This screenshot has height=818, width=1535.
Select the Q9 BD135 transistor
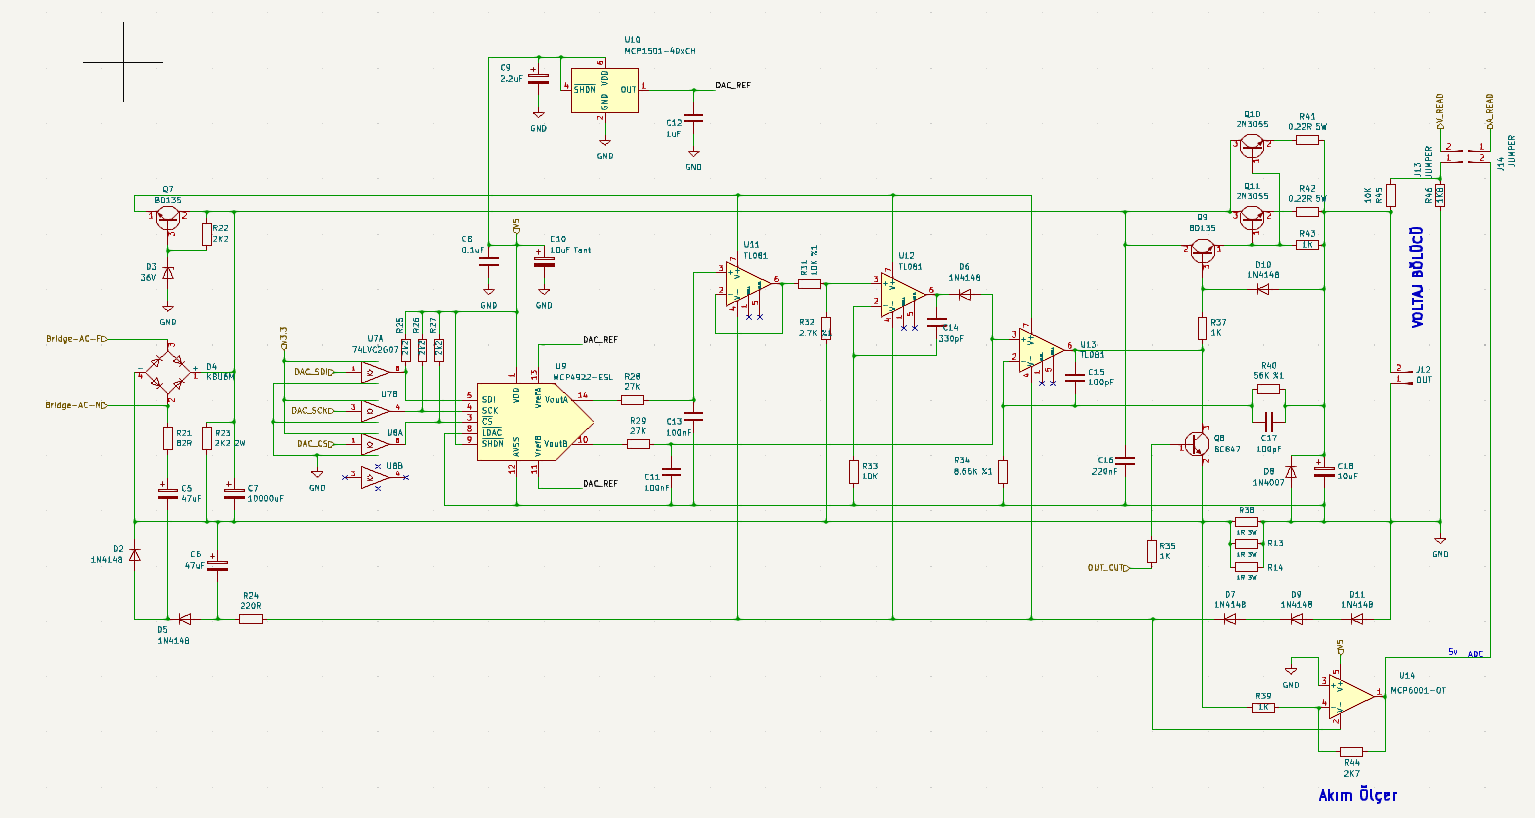click(1204, 252)
